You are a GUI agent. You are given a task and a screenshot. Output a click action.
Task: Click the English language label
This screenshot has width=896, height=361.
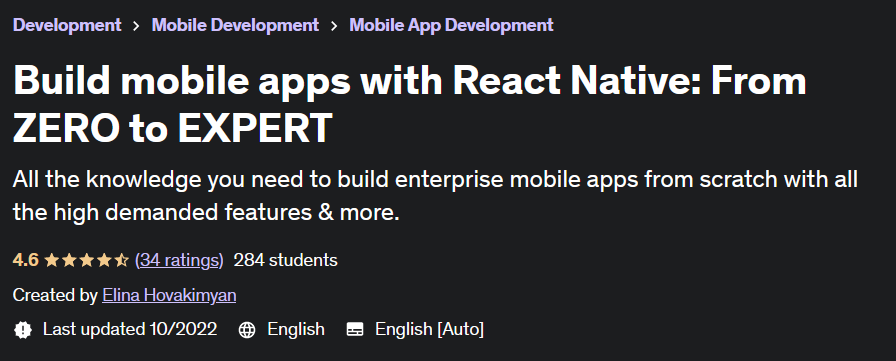tap(296, 330)
